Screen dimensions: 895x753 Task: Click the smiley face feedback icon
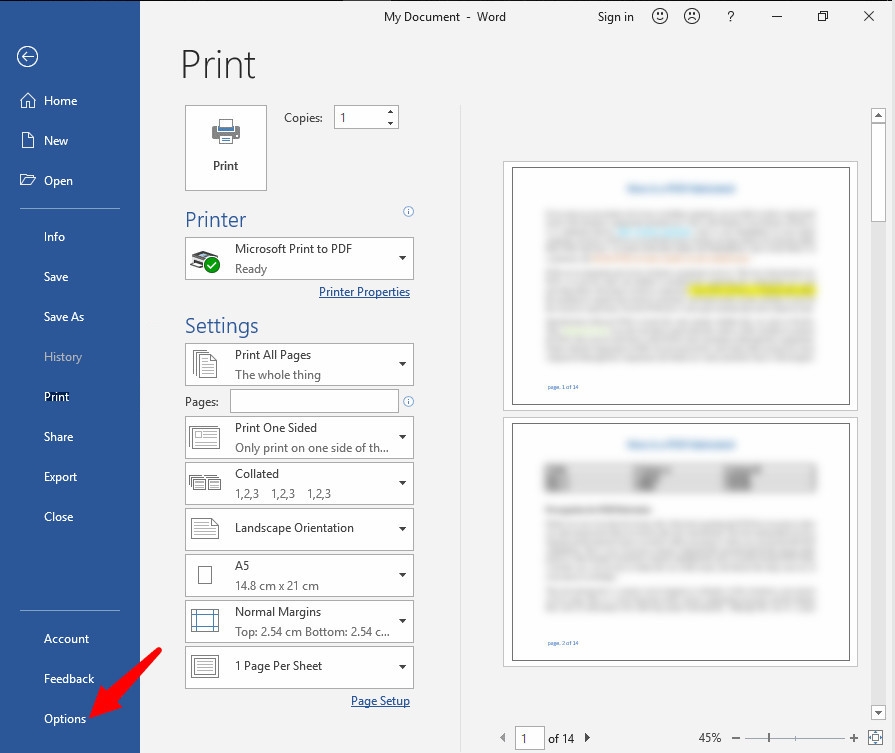coord(660,17)
